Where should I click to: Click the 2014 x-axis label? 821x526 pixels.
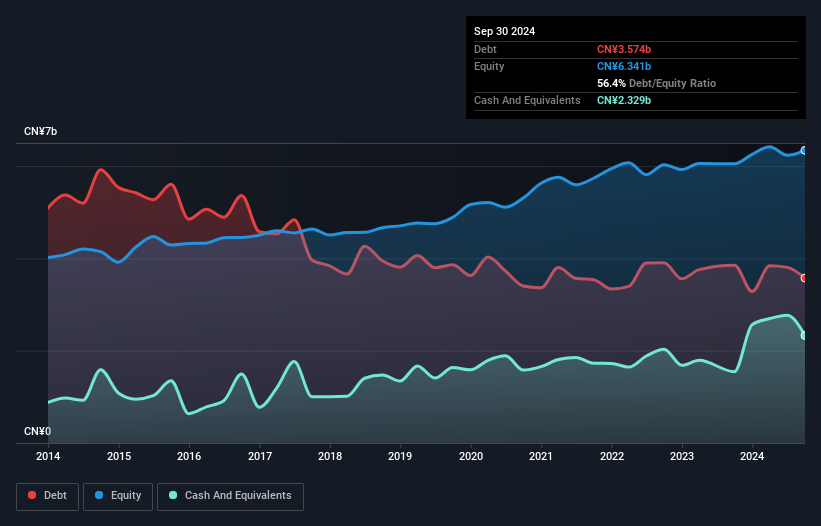click(x=48, y=456)
